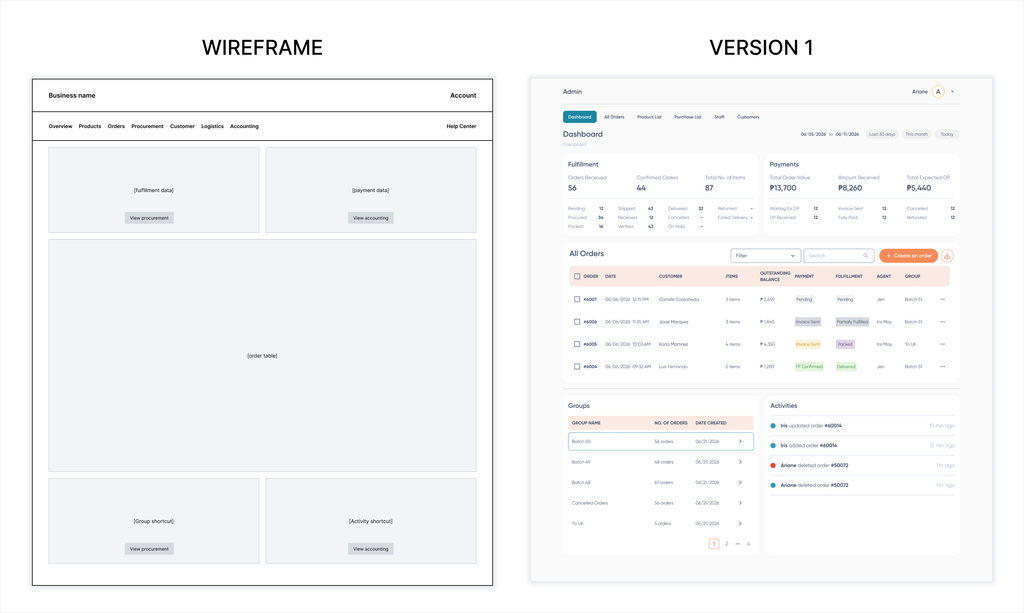The image size is (1024, 613).
Task: Expand the Batch 49 group with its chevron
Action: pyautogui.click(x=740, y=462)
